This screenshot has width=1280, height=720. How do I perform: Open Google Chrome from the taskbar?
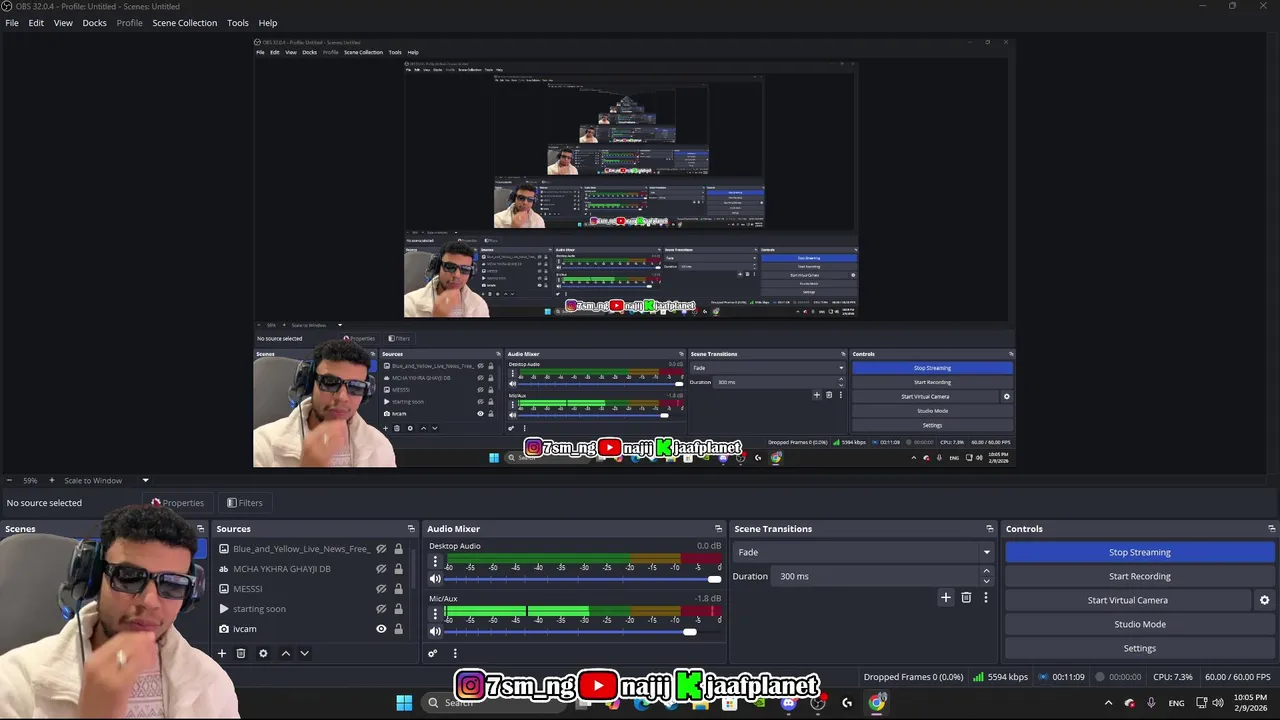[x=877, y=703]
